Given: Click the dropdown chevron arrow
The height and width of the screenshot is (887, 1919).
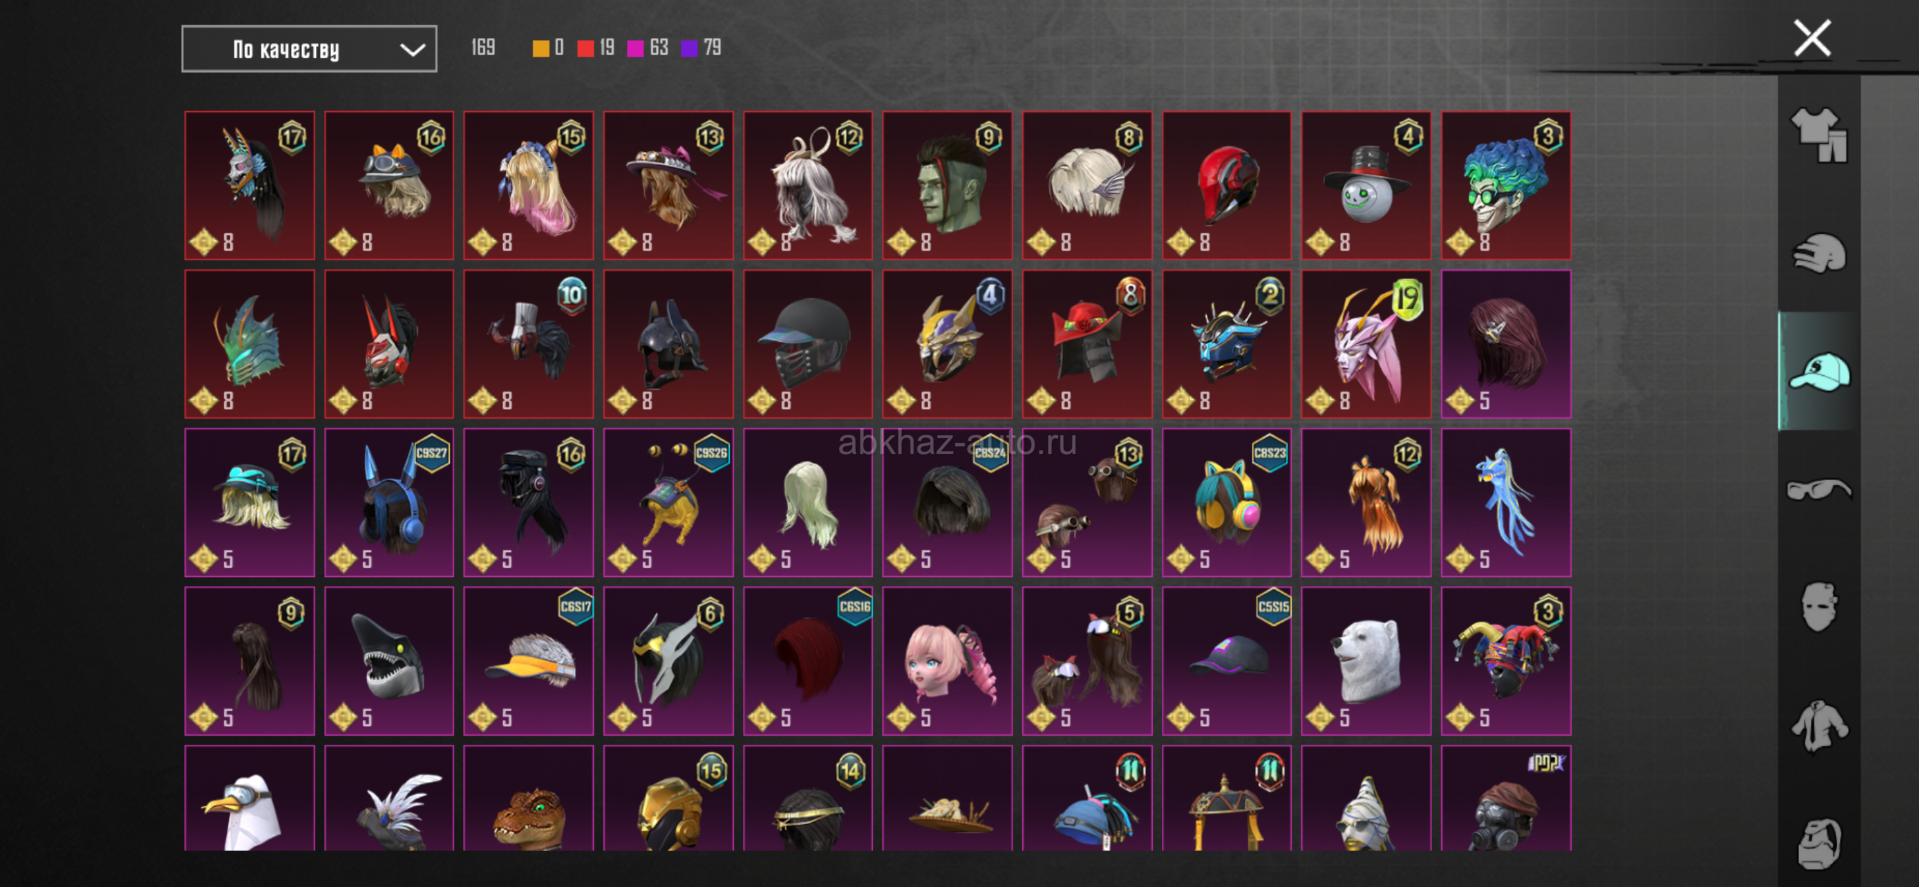Looking at the screenshot, I should [x=412, y=50].
